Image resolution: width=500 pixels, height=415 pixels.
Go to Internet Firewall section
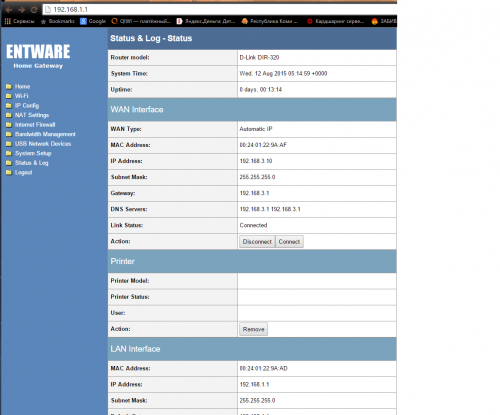[x=35, y=125]
